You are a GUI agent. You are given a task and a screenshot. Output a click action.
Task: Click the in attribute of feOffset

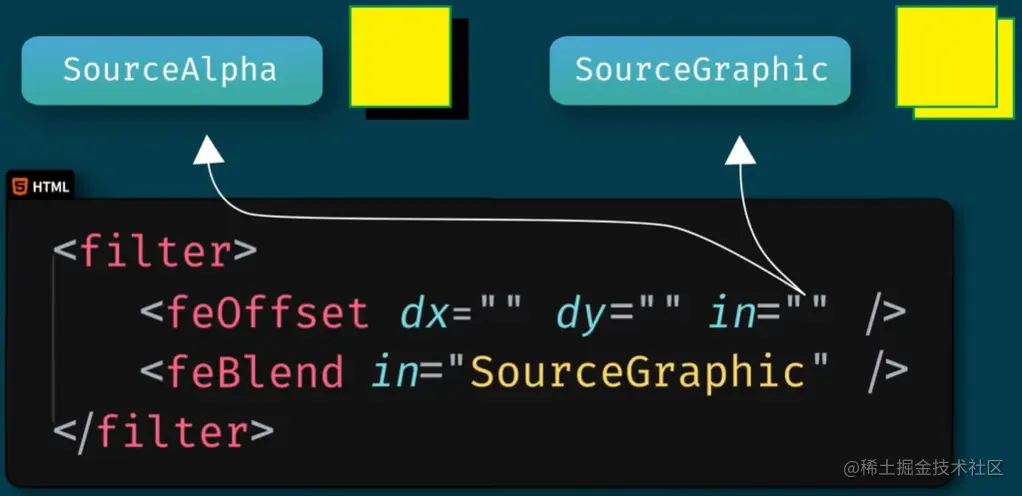click(x=732, y=312)
